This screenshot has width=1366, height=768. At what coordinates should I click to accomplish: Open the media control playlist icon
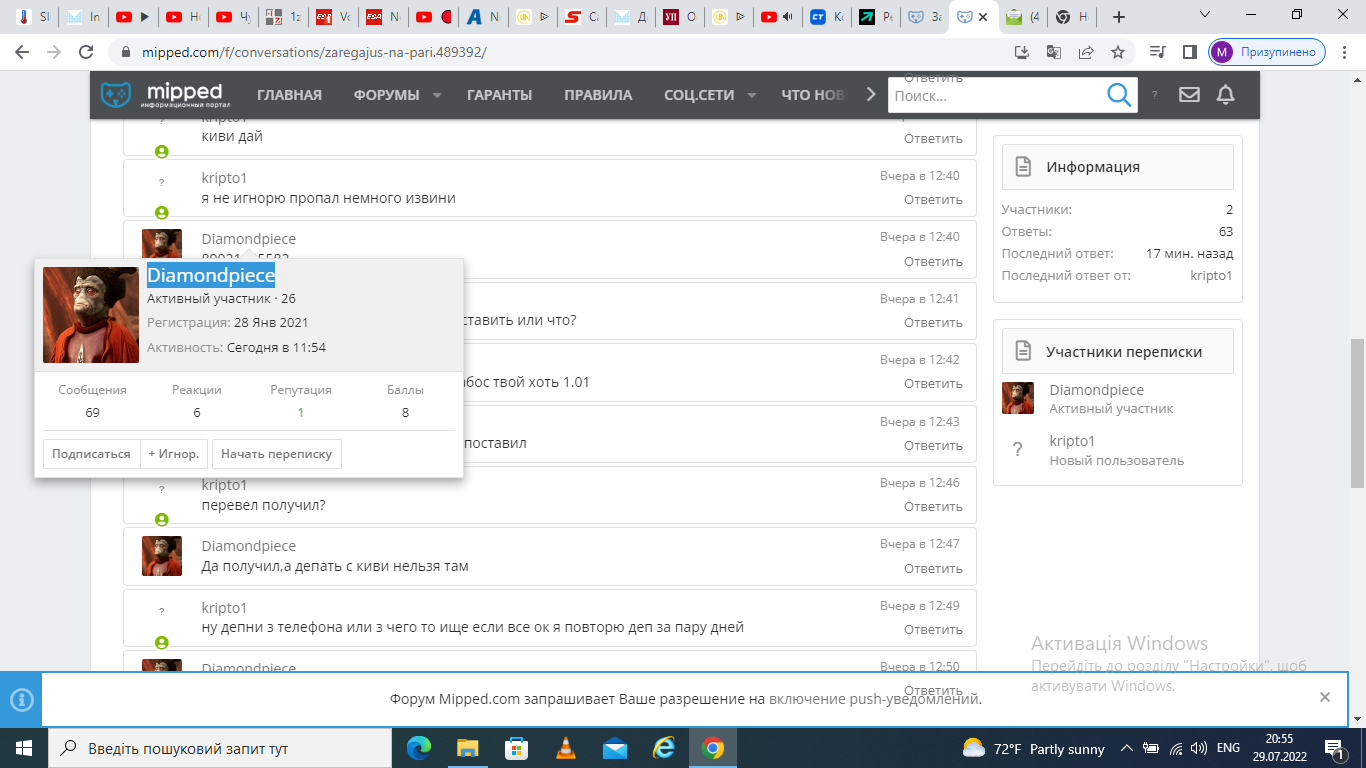[1158, 52]
